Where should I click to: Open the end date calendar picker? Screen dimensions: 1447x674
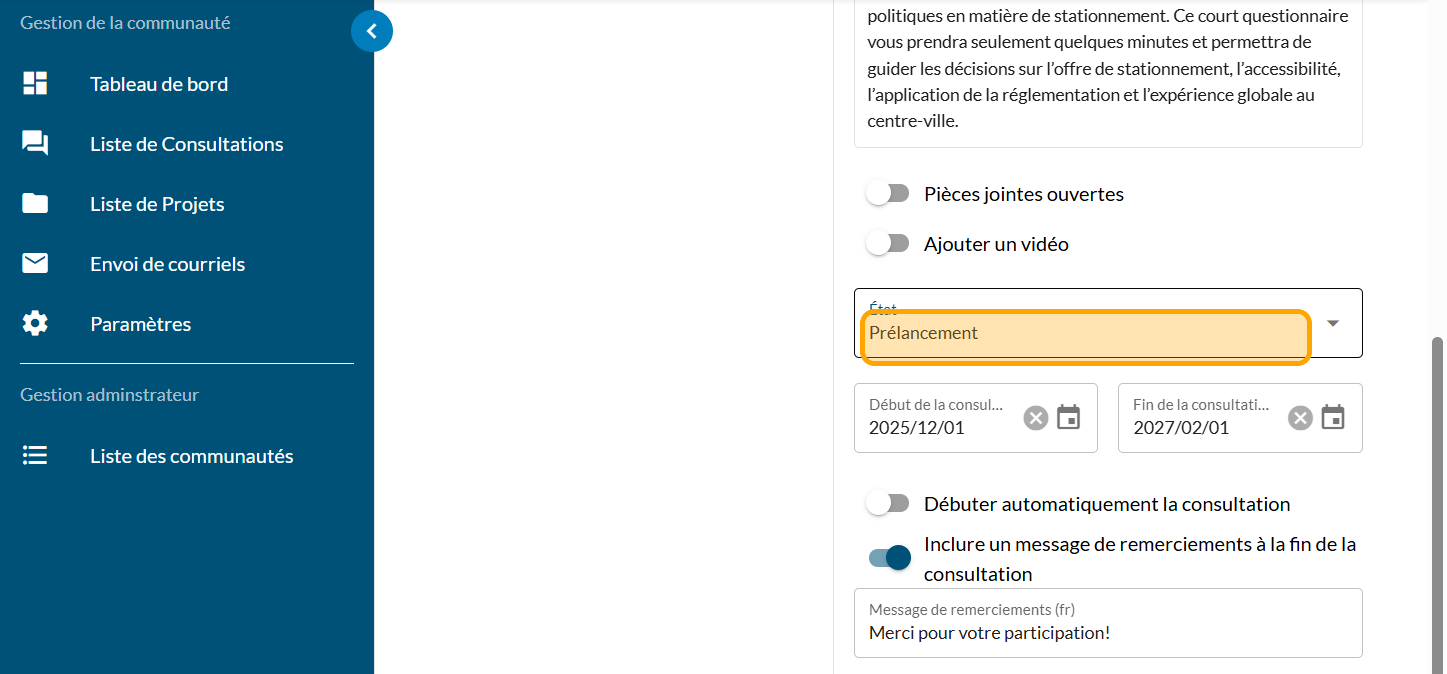pos(1333,418)
